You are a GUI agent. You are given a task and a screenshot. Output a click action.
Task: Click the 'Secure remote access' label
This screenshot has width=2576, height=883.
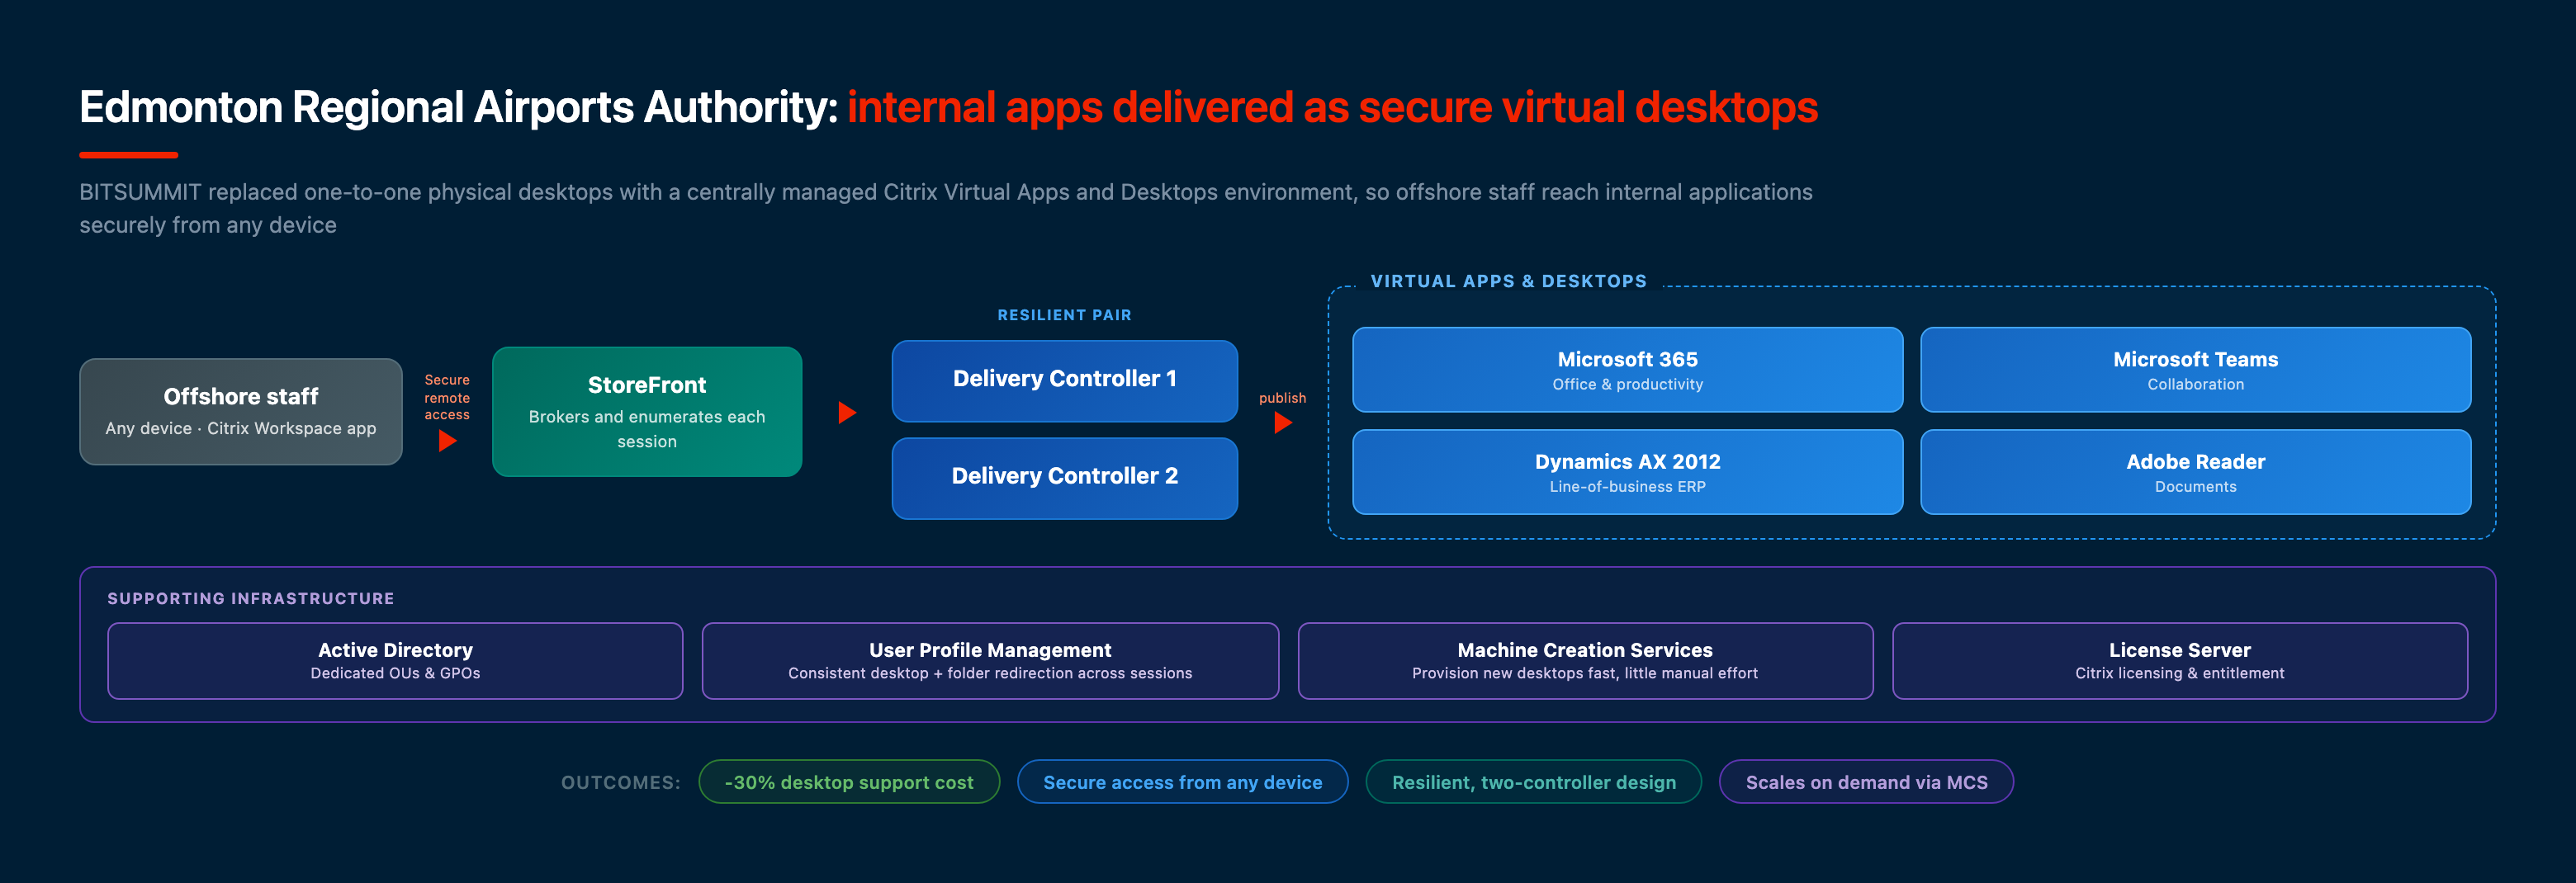click(447, 397)
